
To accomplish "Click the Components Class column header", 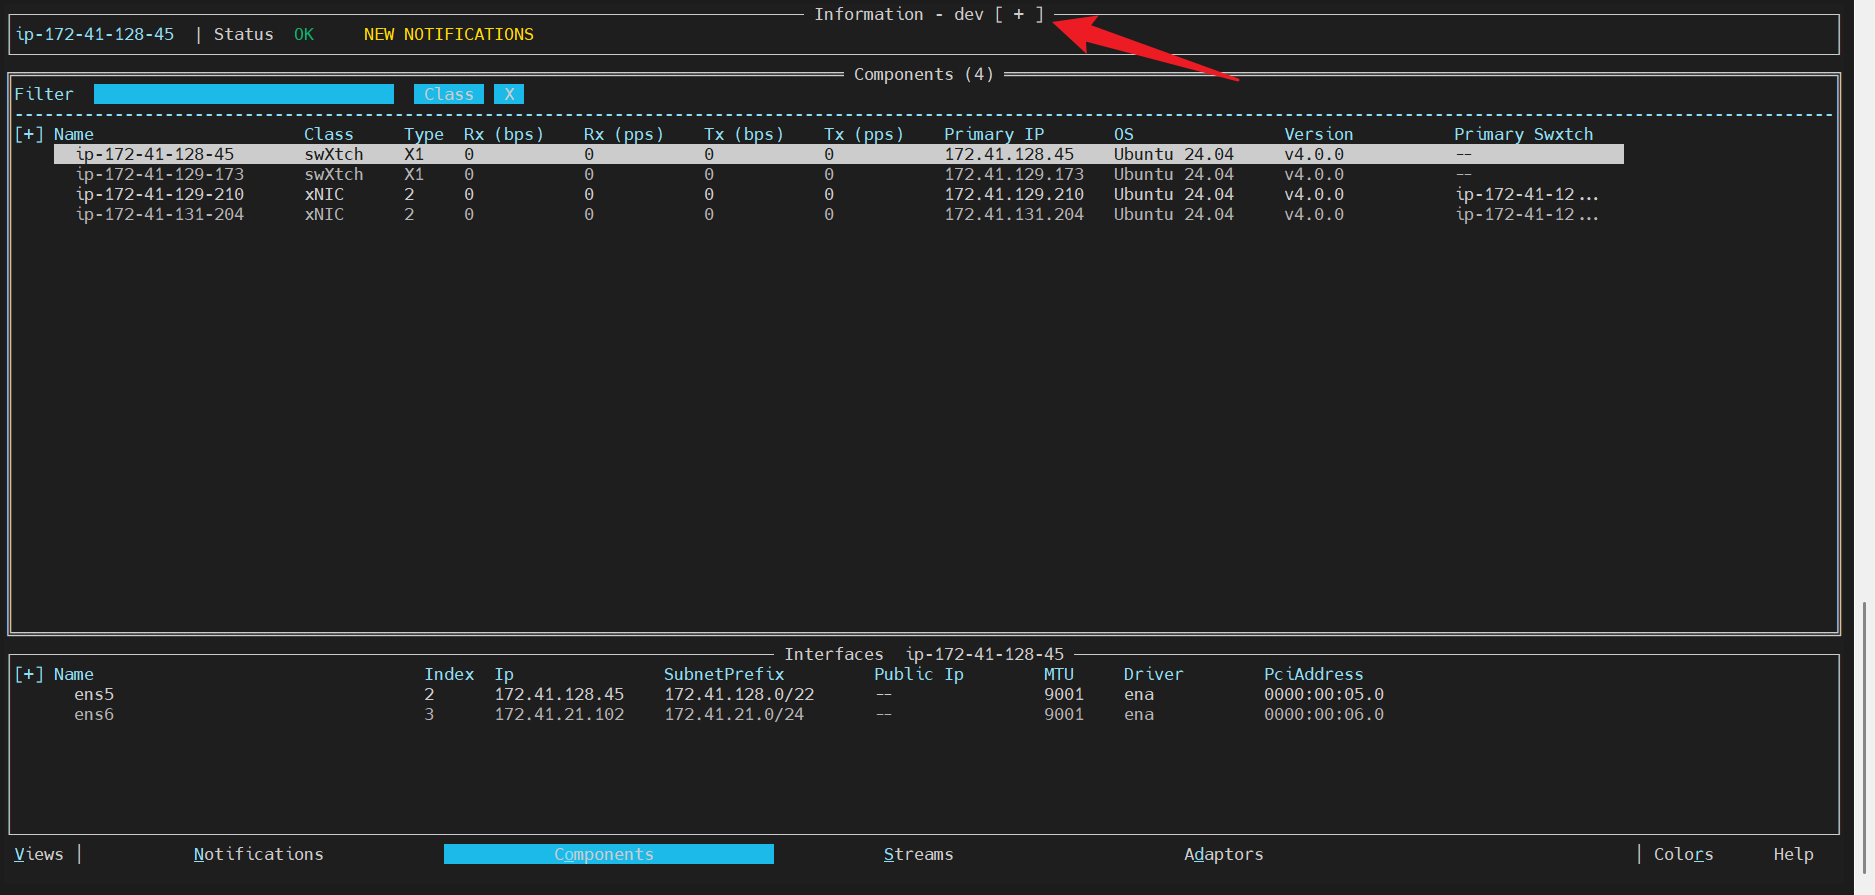I will pos(329,134).
